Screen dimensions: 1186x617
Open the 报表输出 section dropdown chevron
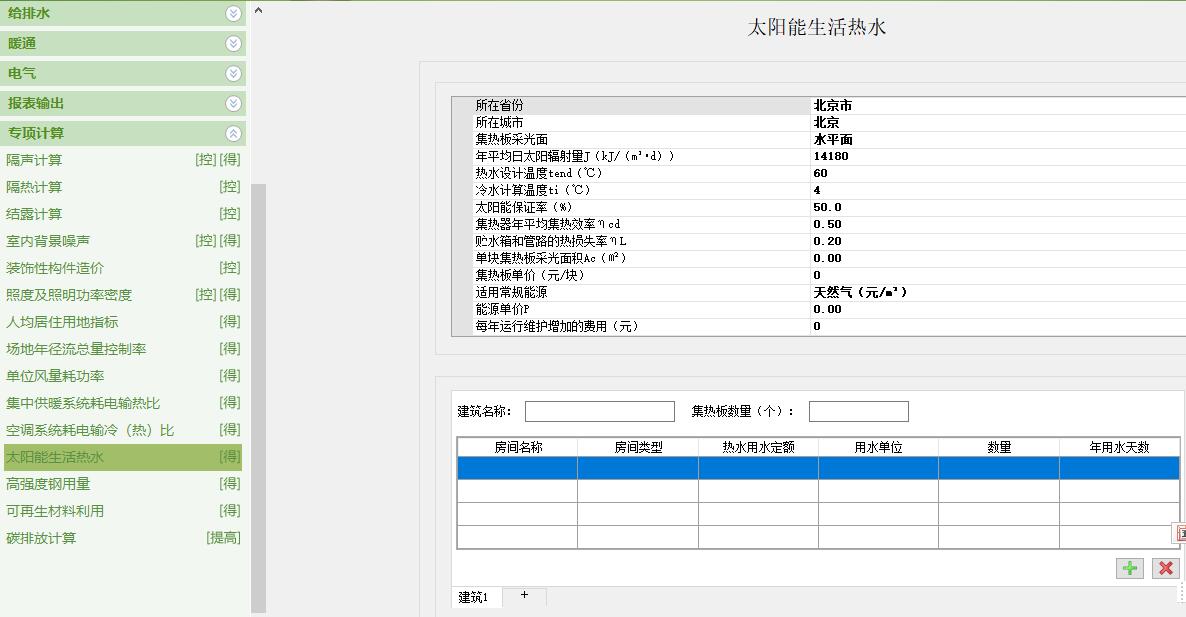pyautogui.click(x=232, y=103)
